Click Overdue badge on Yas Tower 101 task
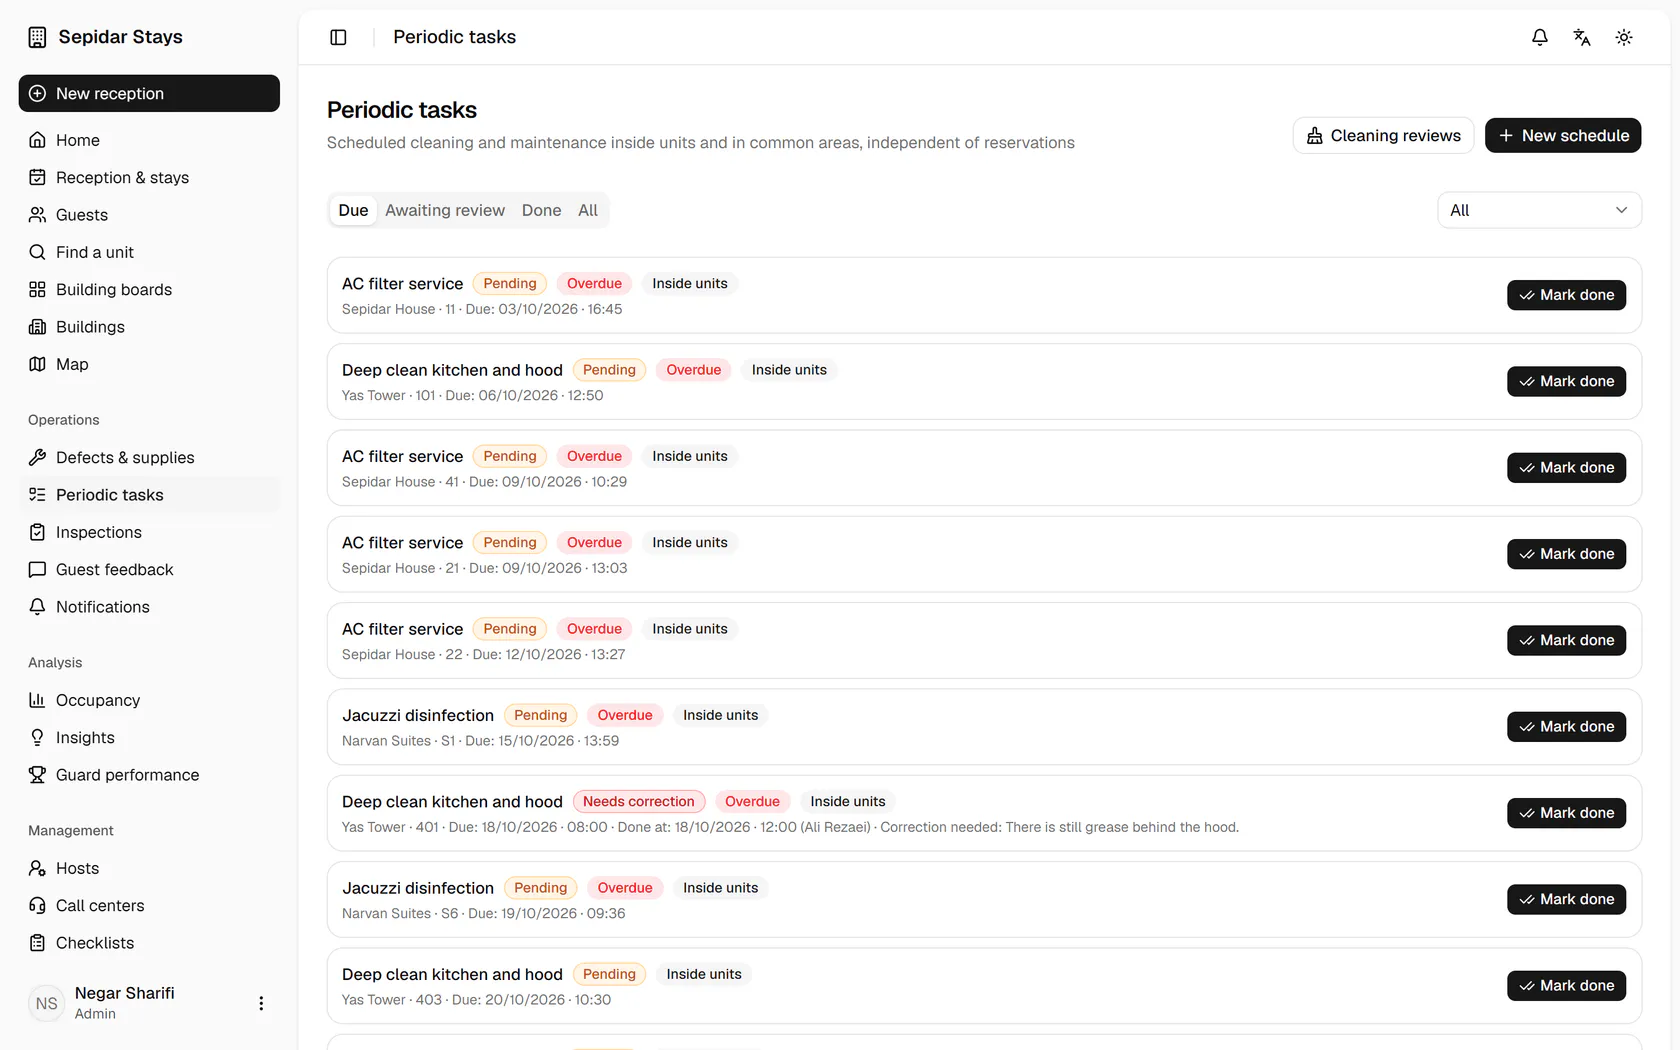This screenshot has height=1050, width=1680. point(694,370)
